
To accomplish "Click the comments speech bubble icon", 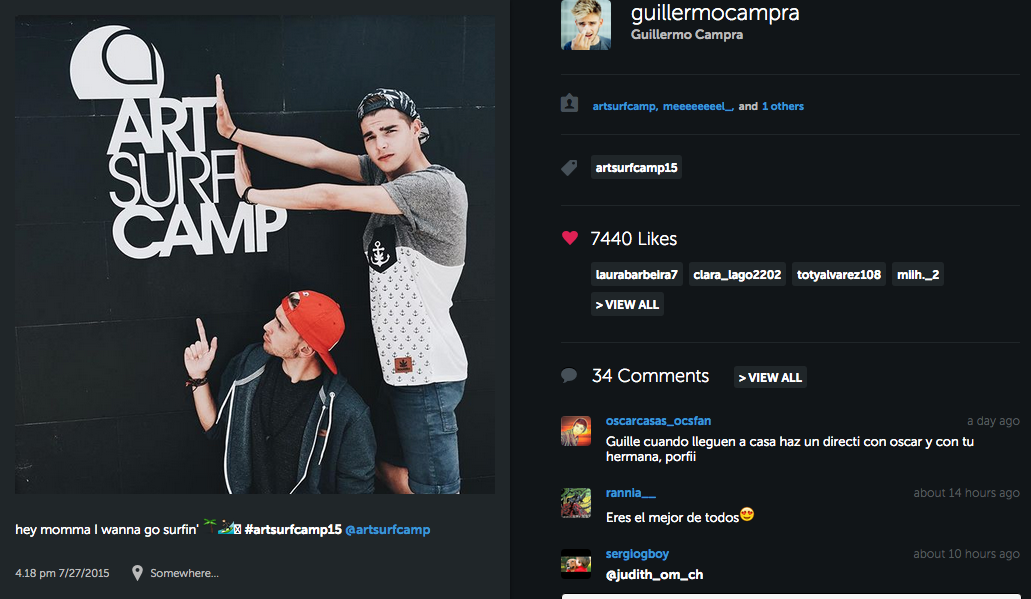I will (569, 375).
